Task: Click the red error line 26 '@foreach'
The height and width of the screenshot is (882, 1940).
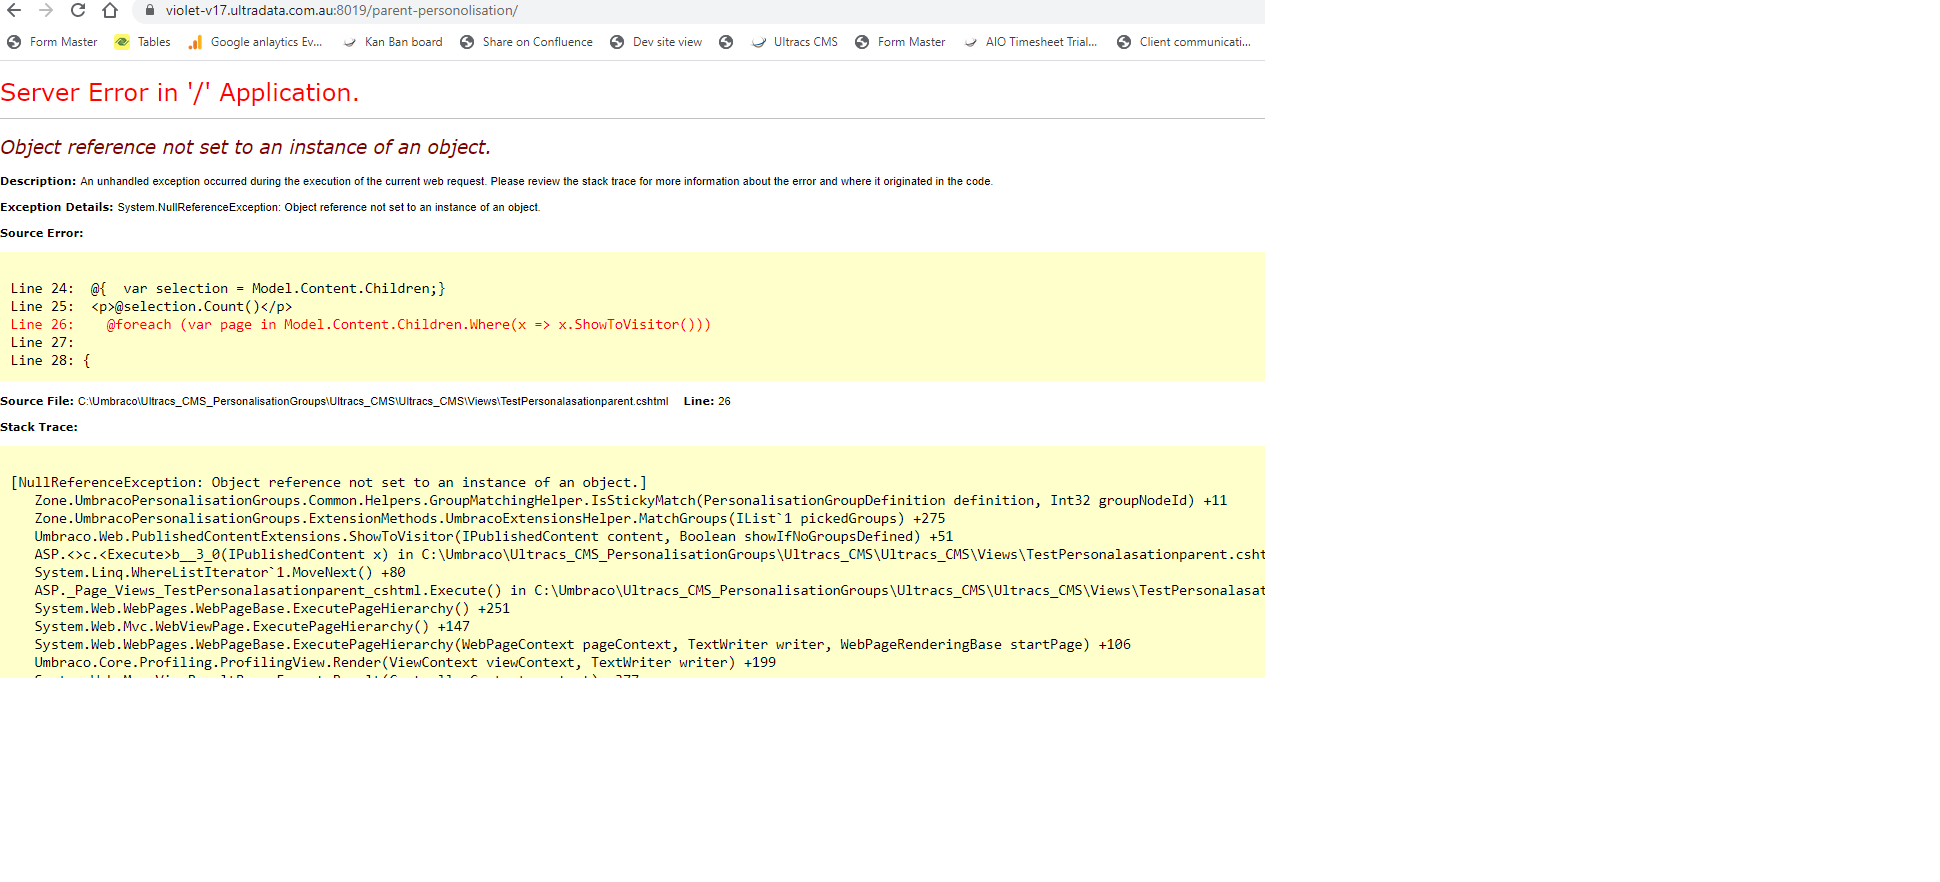Action: pyautogui.click(x=360, y=324)
